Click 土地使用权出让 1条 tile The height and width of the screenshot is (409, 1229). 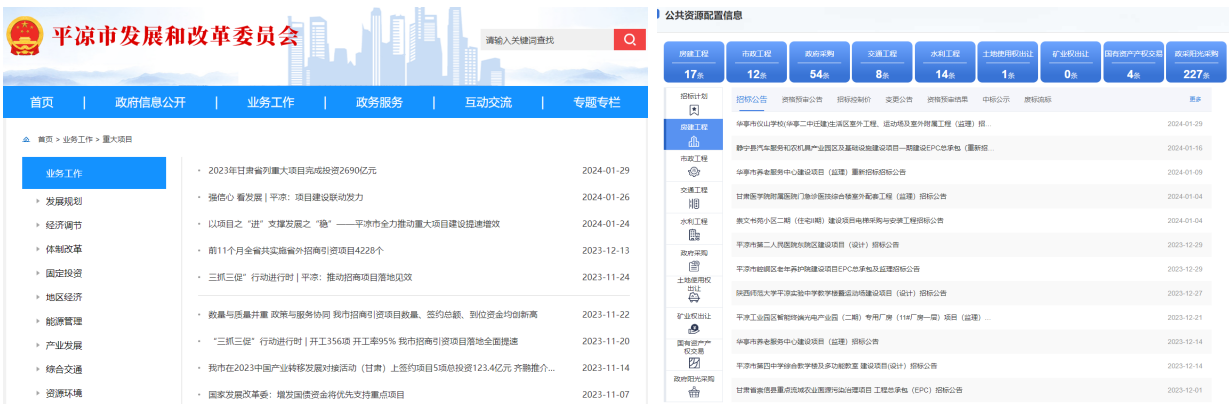pos(1008,62)
